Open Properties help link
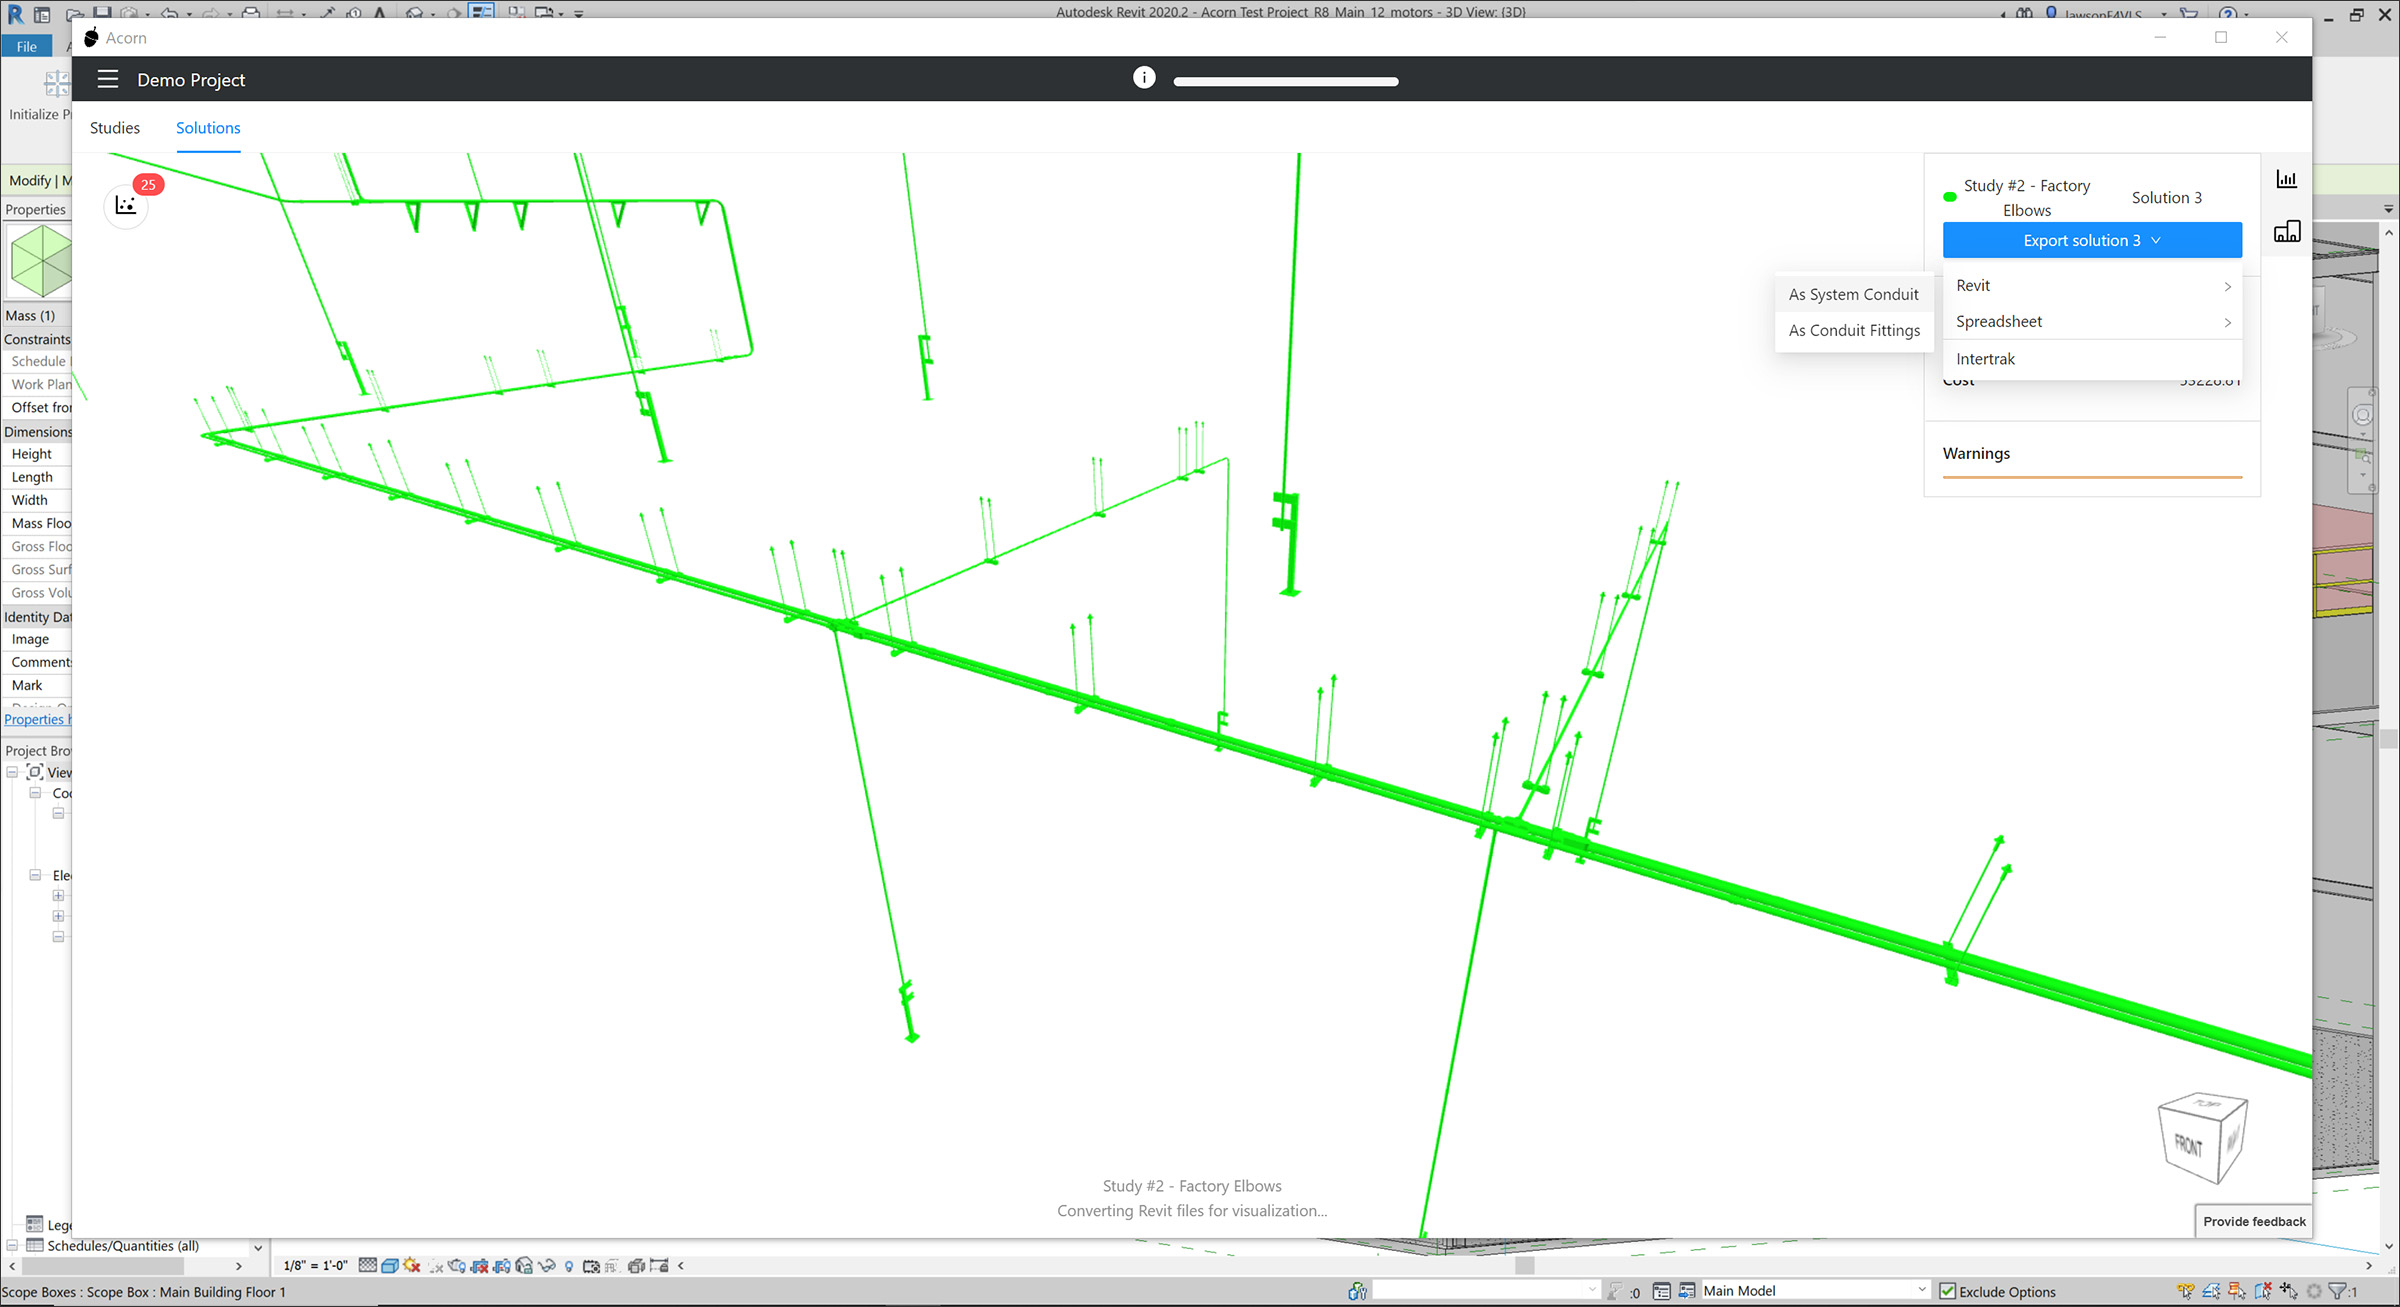The height and width of the screenshot is (1307, 2400). 37,719
